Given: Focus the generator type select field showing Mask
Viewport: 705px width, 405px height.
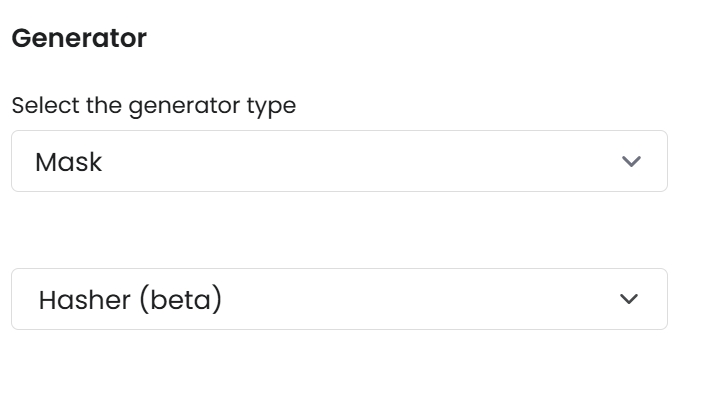Looking at the screenshot, I should click(339, 161).
